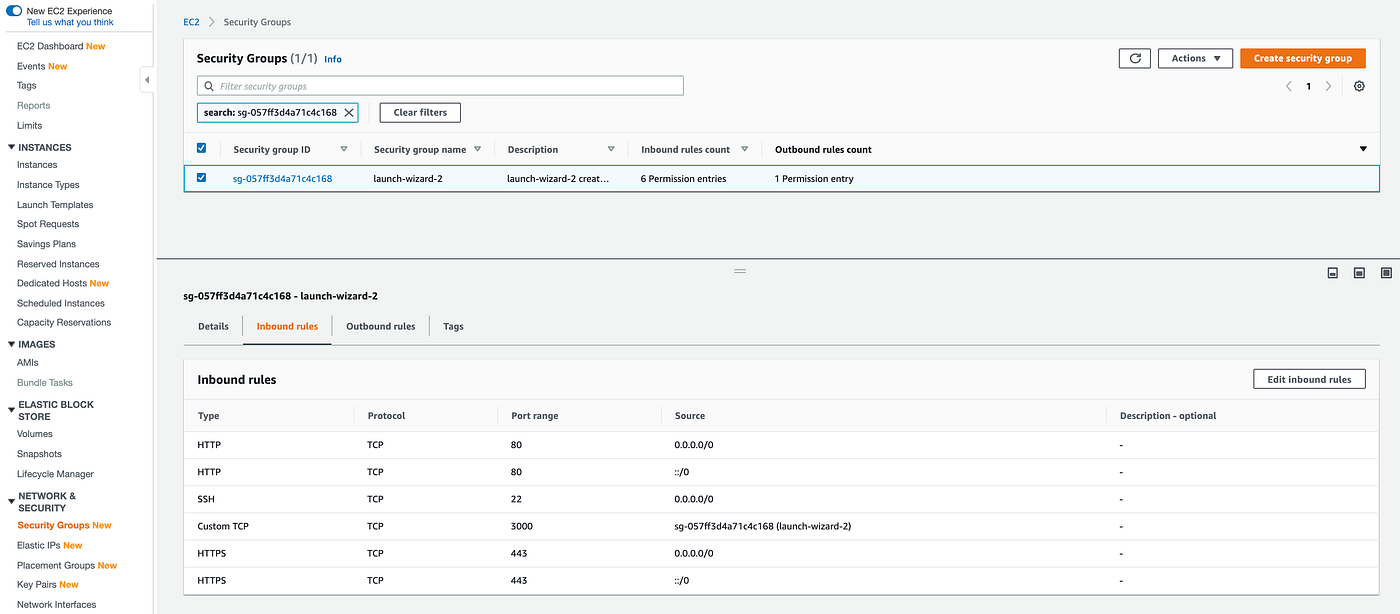Open the table column options arrow

tap(1363, 149)
